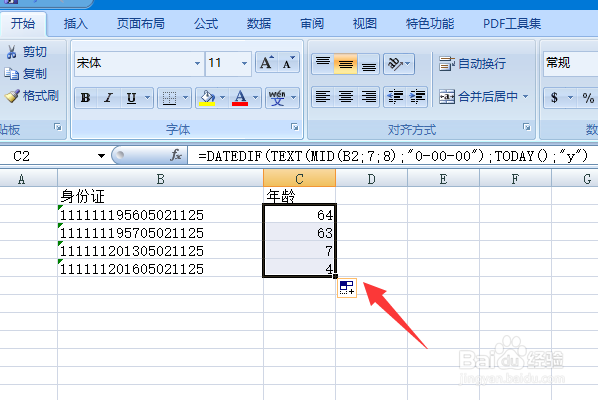
Task: Open the 视图 tab
Action: point(365,24)
